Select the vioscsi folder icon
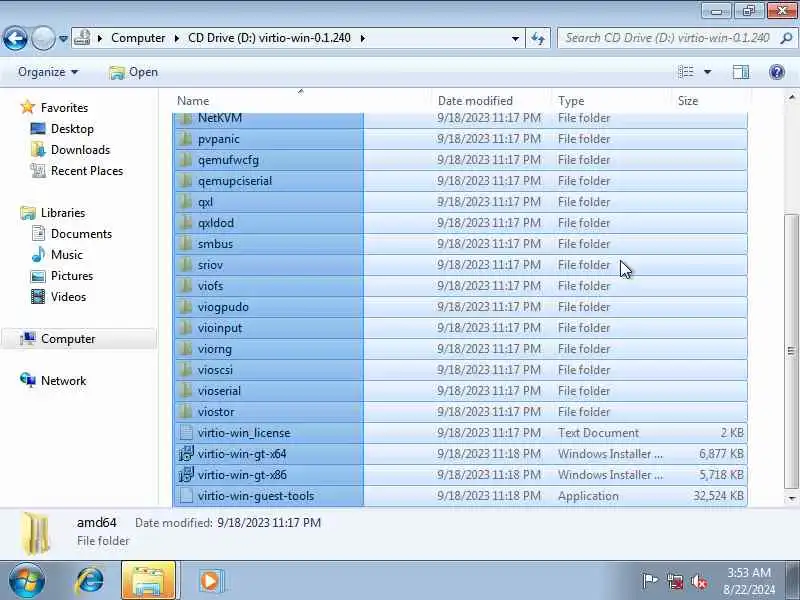This screenshot has width=800, height=600. coord(186,370)
